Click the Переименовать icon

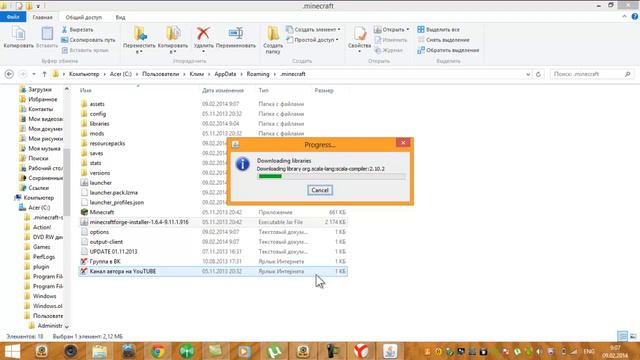tap(236, 33)
